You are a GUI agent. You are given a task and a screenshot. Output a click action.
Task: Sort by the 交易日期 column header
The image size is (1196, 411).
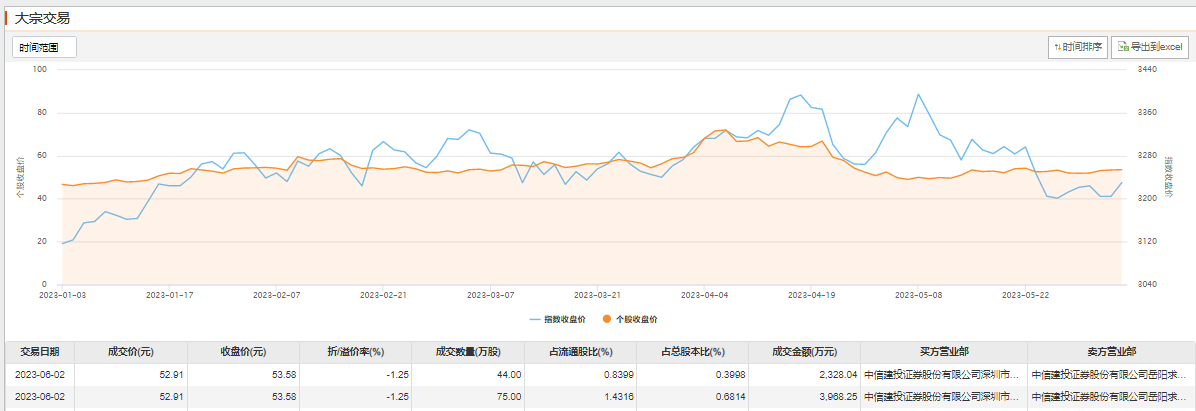(40, 352)
